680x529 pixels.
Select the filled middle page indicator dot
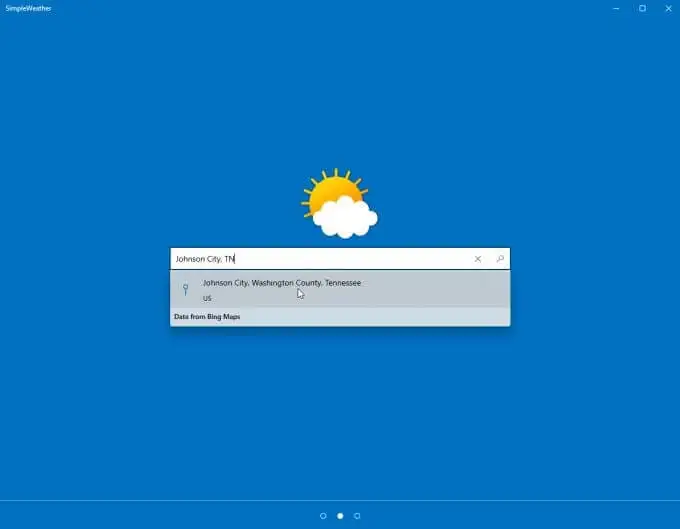point(340,516)
